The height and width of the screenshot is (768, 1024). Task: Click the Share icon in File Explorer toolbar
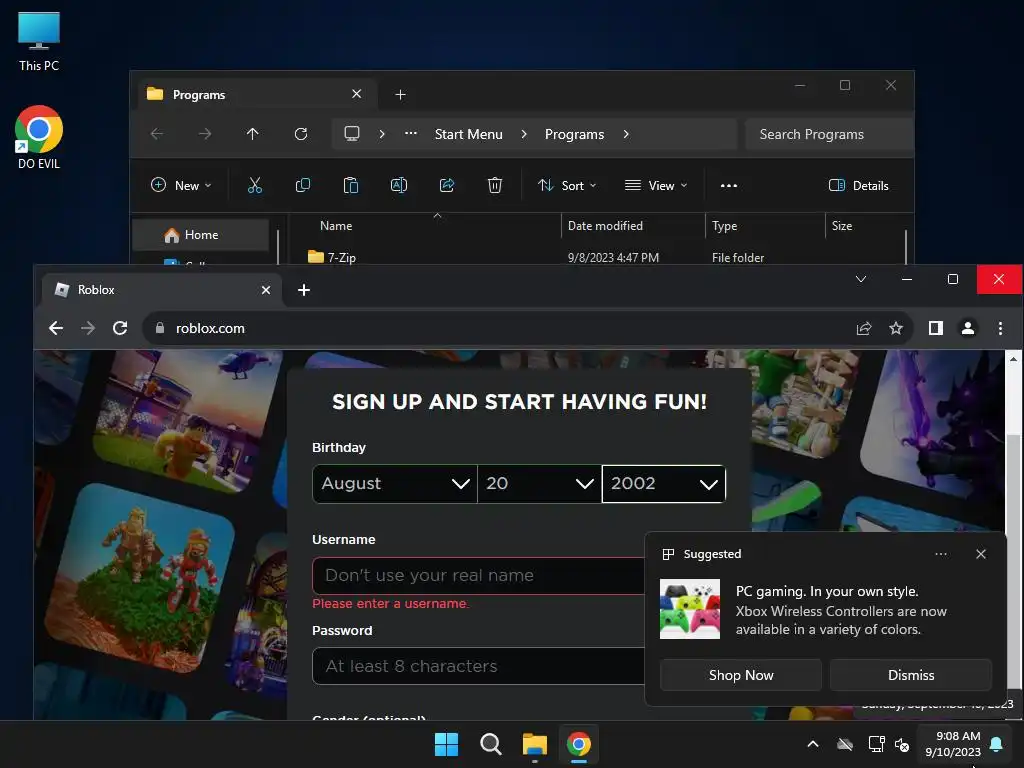(447, 185)
